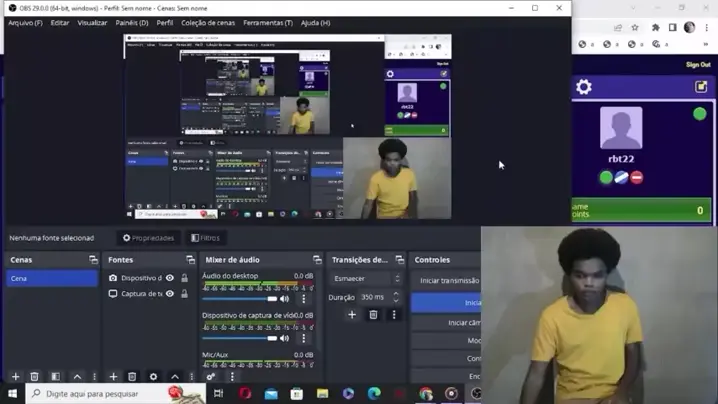
Task: Remove selected source with Fontes trash icon
Action: (x=132, y=377)
